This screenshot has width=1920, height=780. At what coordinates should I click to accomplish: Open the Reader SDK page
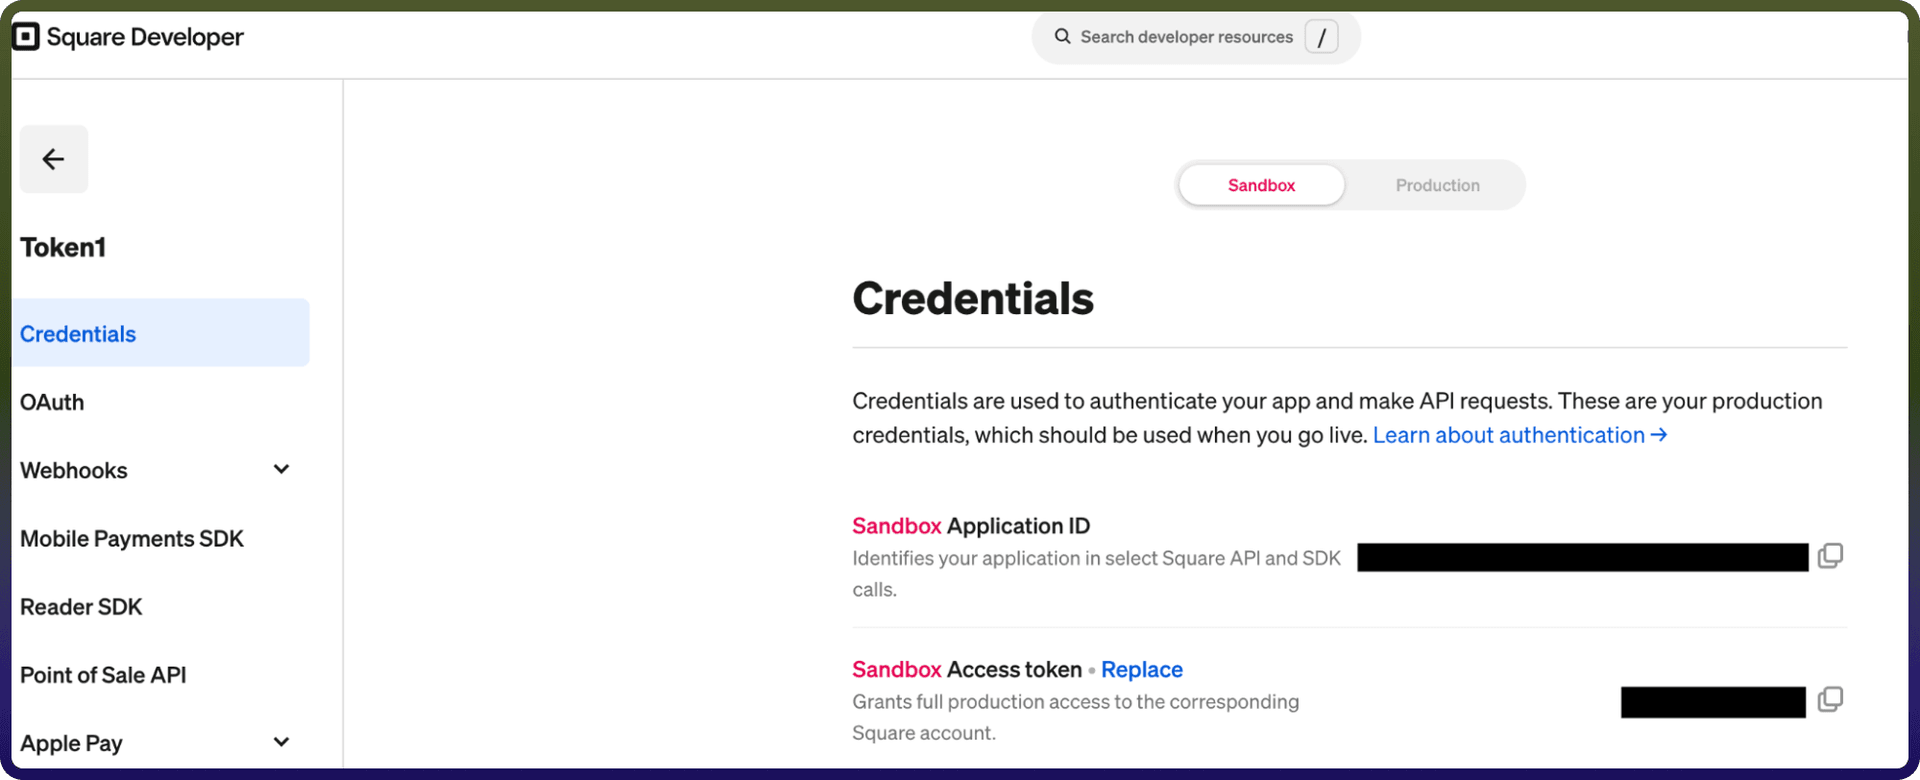(x=81, y=607)
